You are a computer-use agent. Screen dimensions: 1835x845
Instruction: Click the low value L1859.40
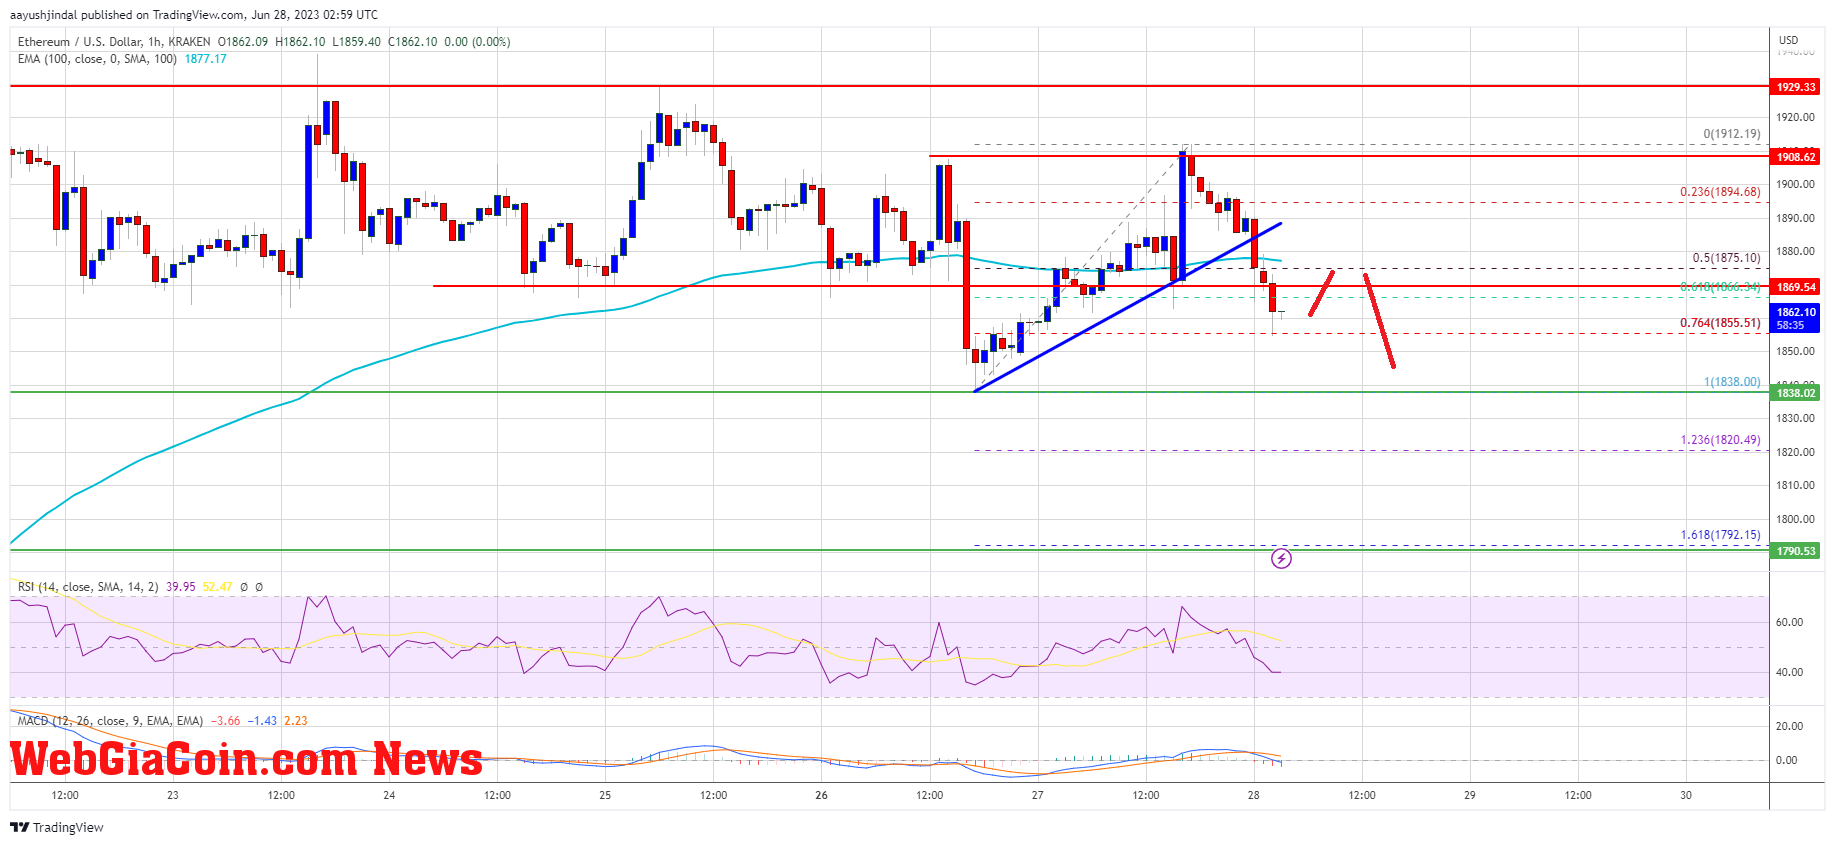click(356, 42)
